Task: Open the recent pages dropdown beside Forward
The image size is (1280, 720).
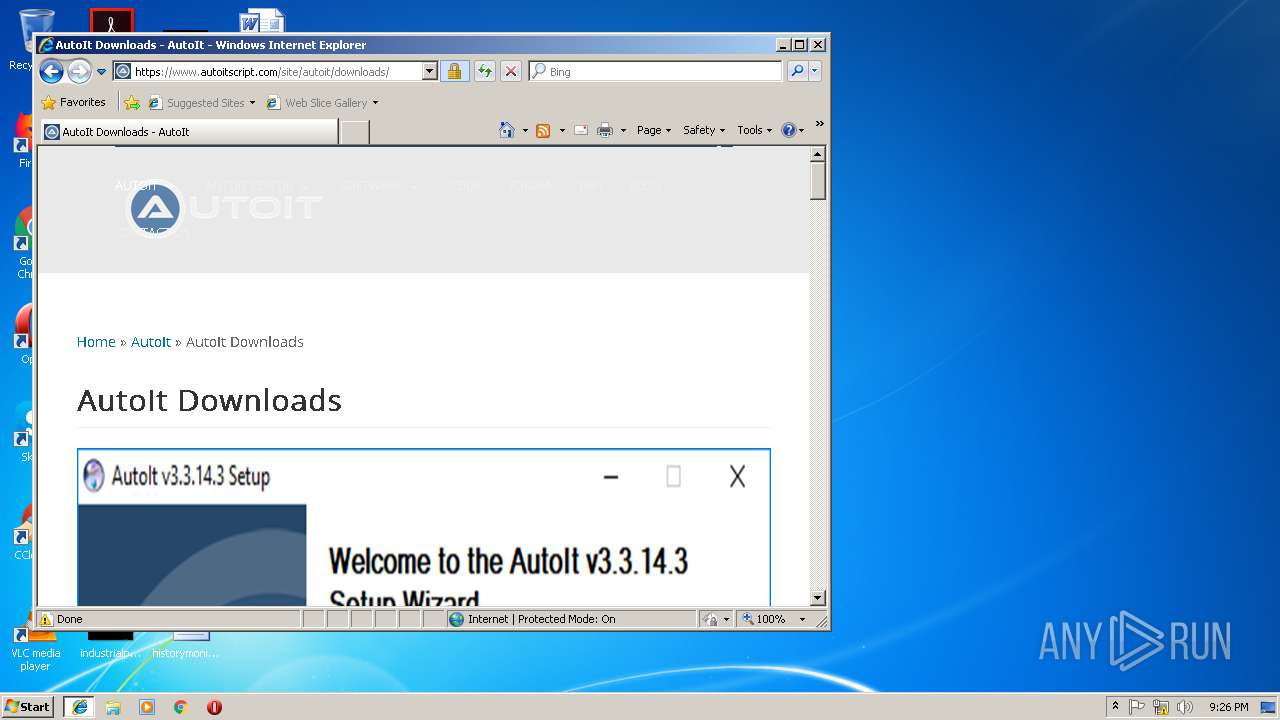Action: coord(101,72)
